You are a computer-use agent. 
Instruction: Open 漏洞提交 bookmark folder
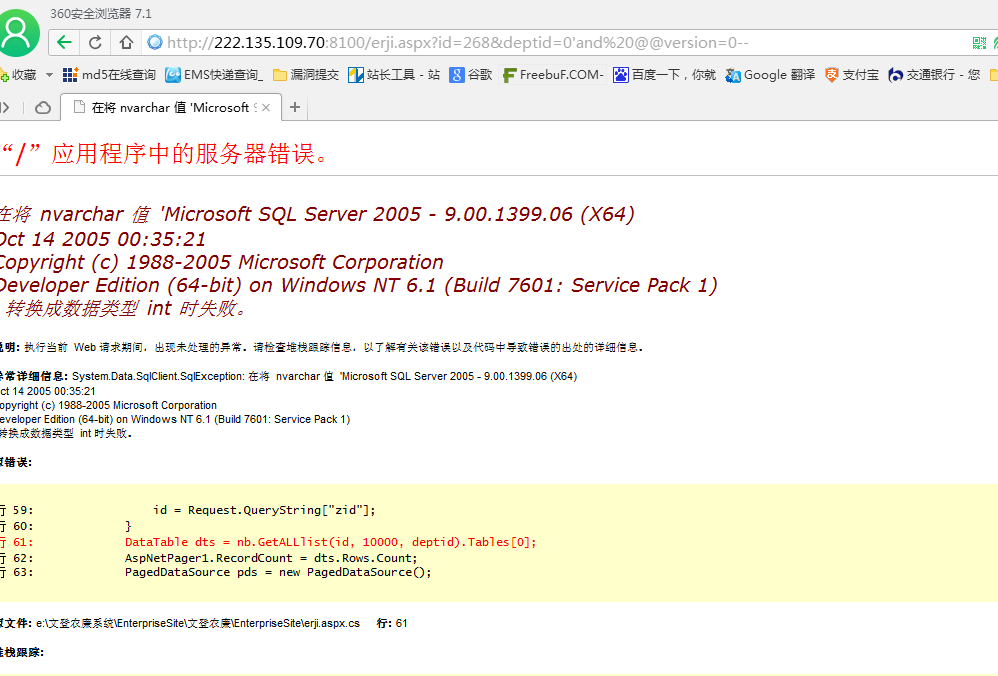point(306,75)
